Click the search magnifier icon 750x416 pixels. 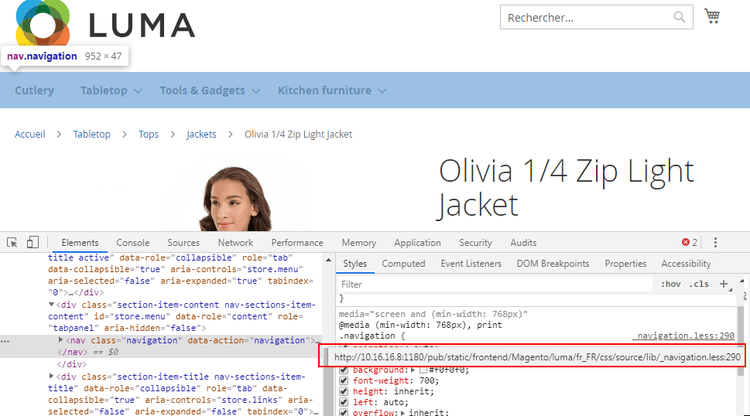(680, 17)
